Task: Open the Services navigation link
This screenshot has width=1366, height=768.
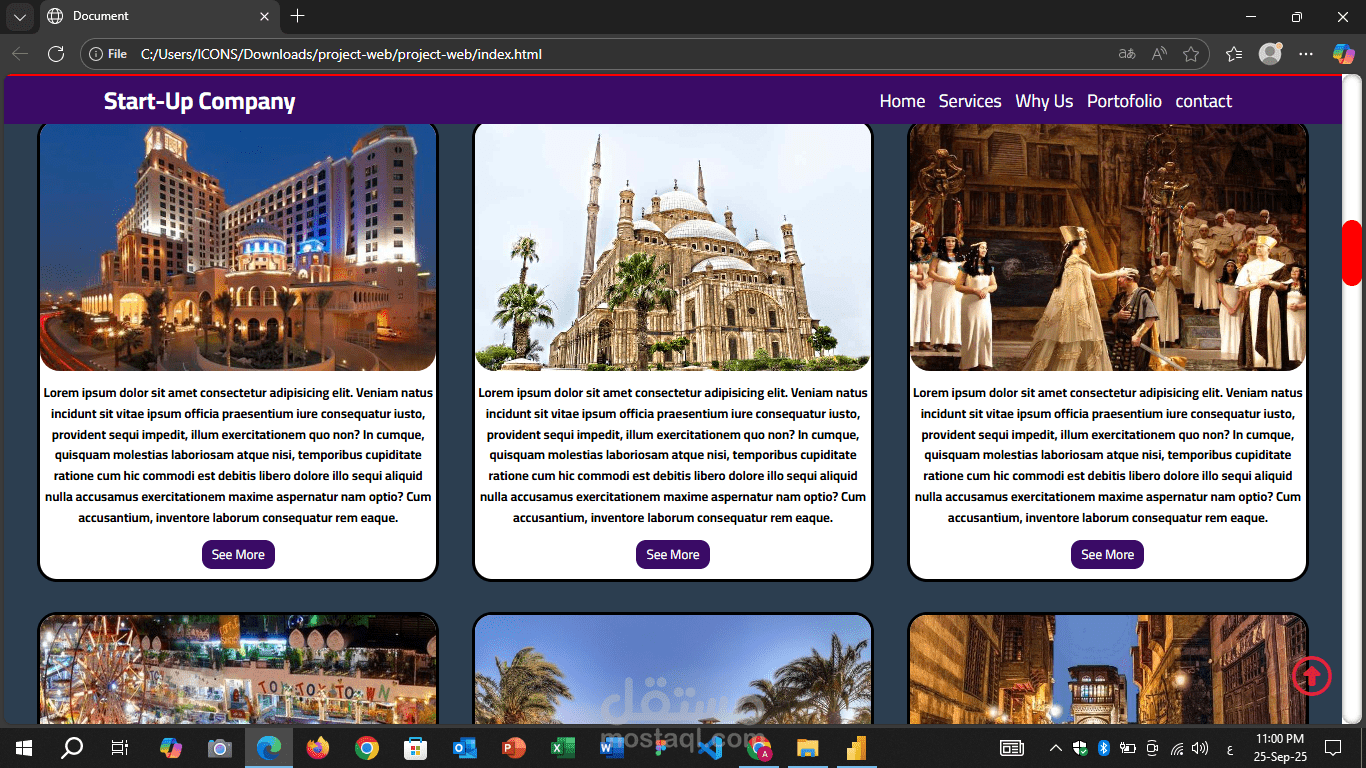Action: (970, 101)
